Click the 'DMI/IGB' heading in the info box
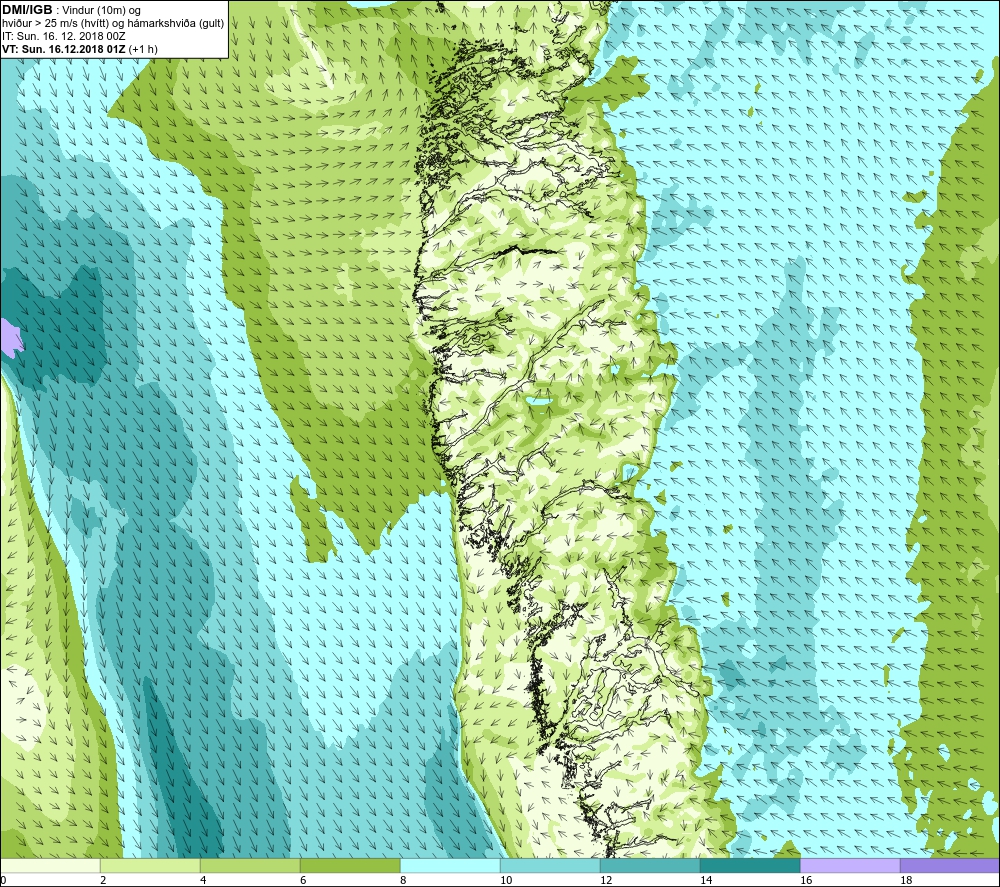 pyautogui.click(x=27, y=10)
